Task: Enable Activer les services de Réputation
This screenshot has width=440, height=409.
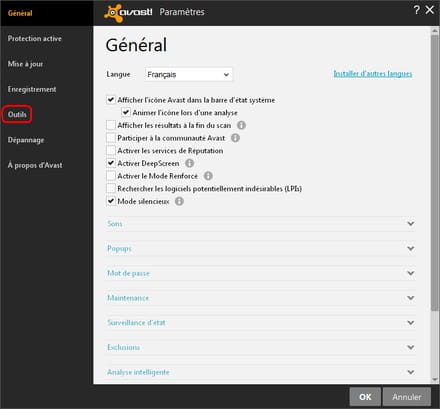Action: point(111,150)
